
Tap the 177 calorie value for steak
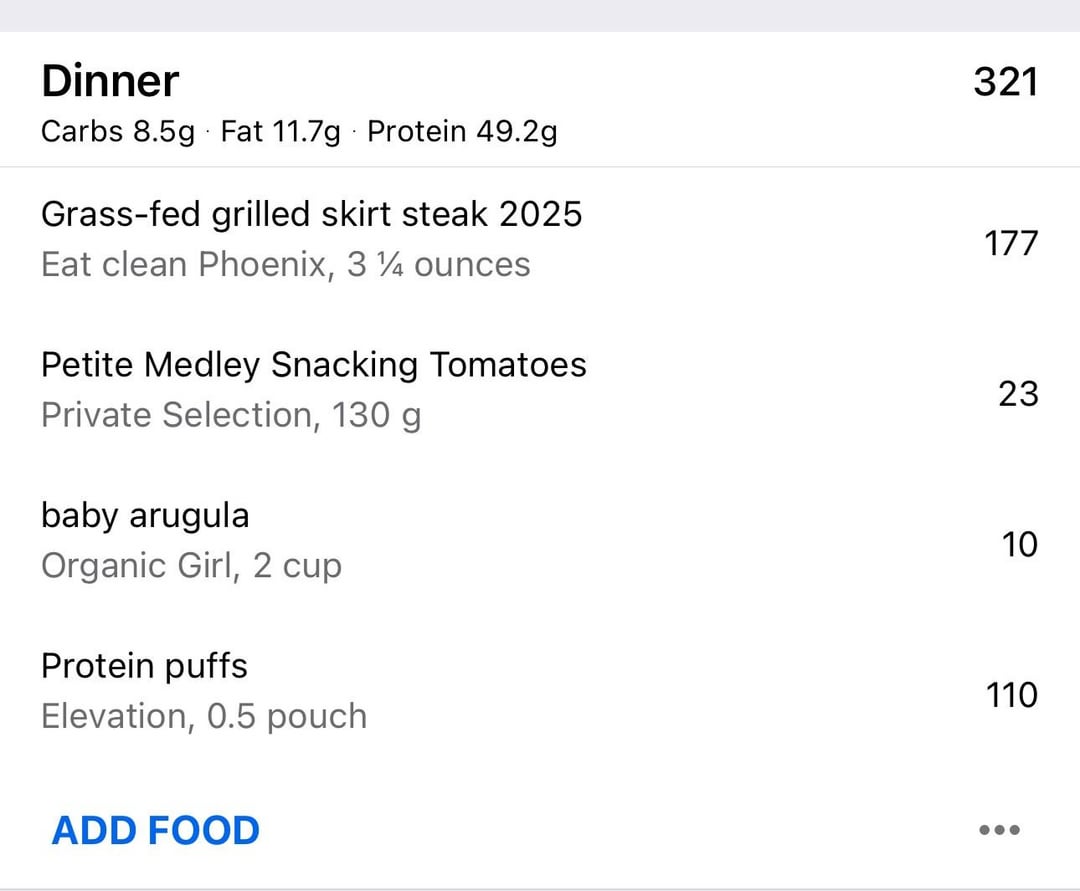pyautogui.click(x=1011, y=243)
